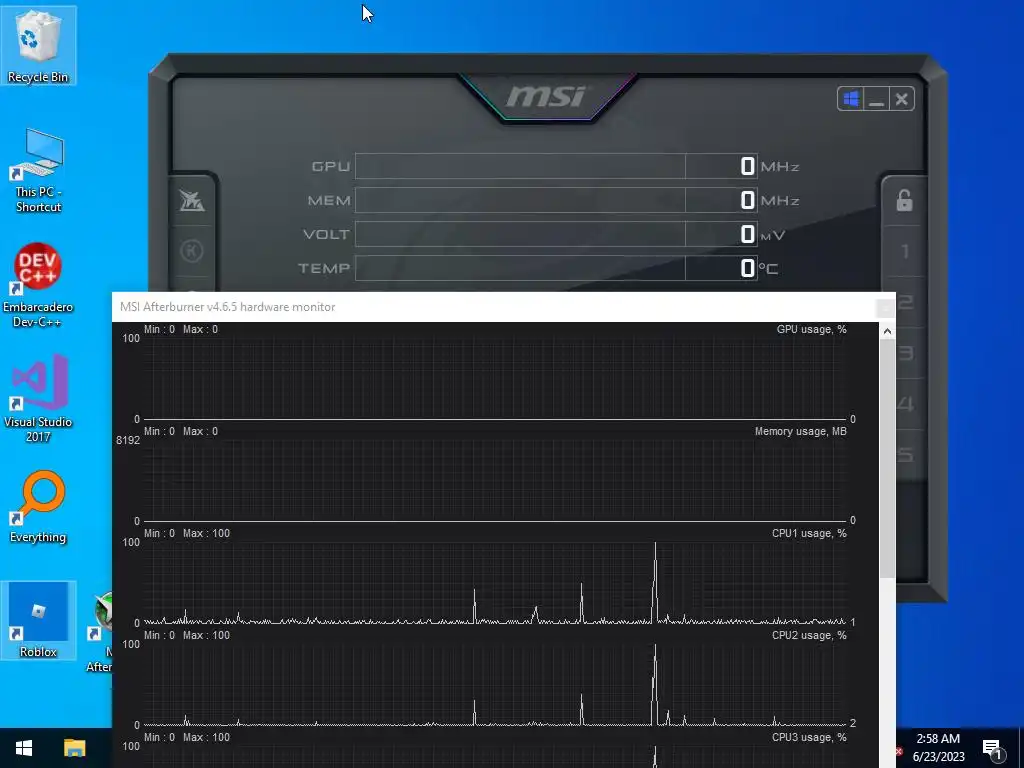Click the taskbar clock showing 2:58 AM
1024x768 pixels.
938,748
